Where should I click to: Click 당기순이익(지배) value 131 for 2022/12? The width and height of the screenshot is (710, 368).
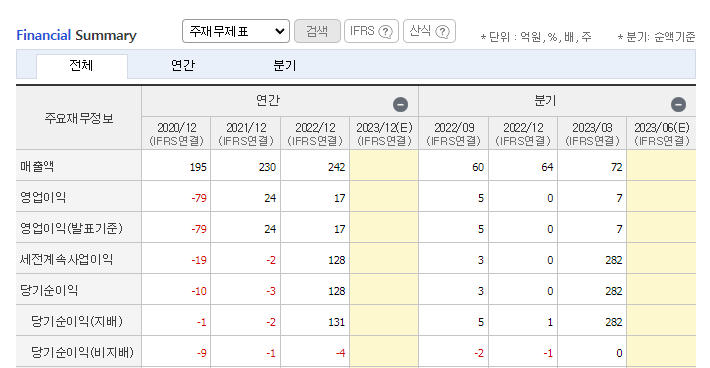tap(336, 322)
